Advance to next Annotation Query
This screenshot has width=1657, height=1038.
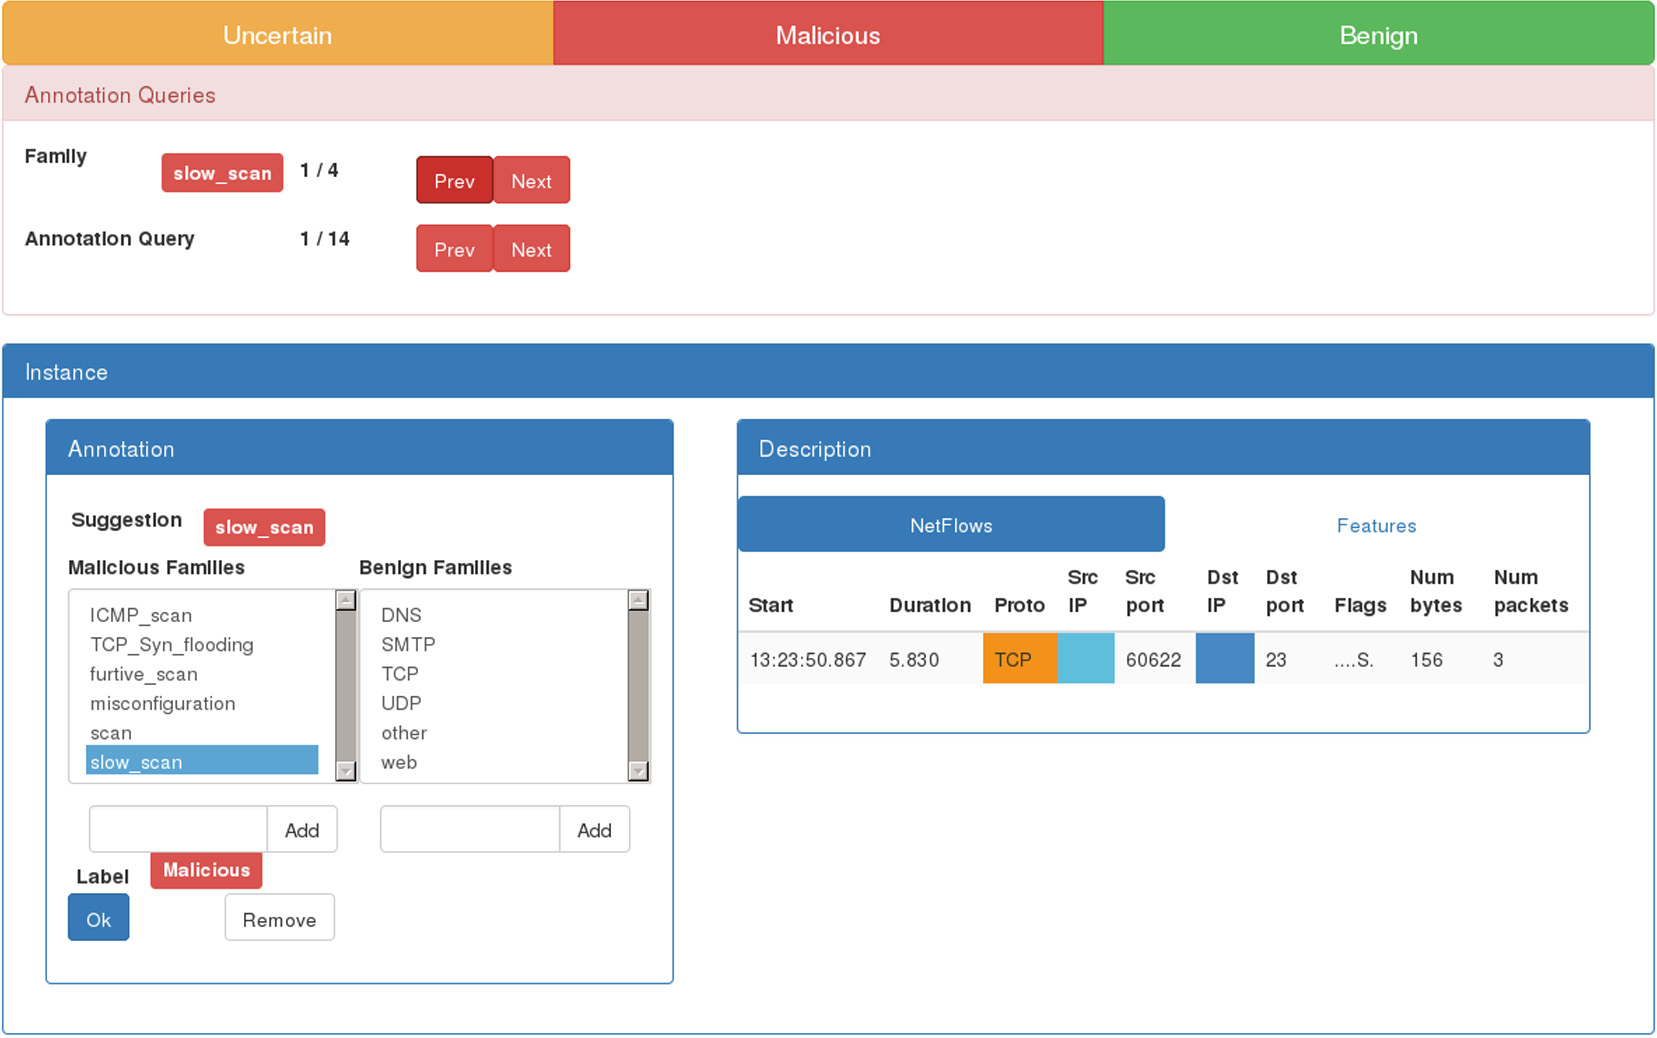531,250
